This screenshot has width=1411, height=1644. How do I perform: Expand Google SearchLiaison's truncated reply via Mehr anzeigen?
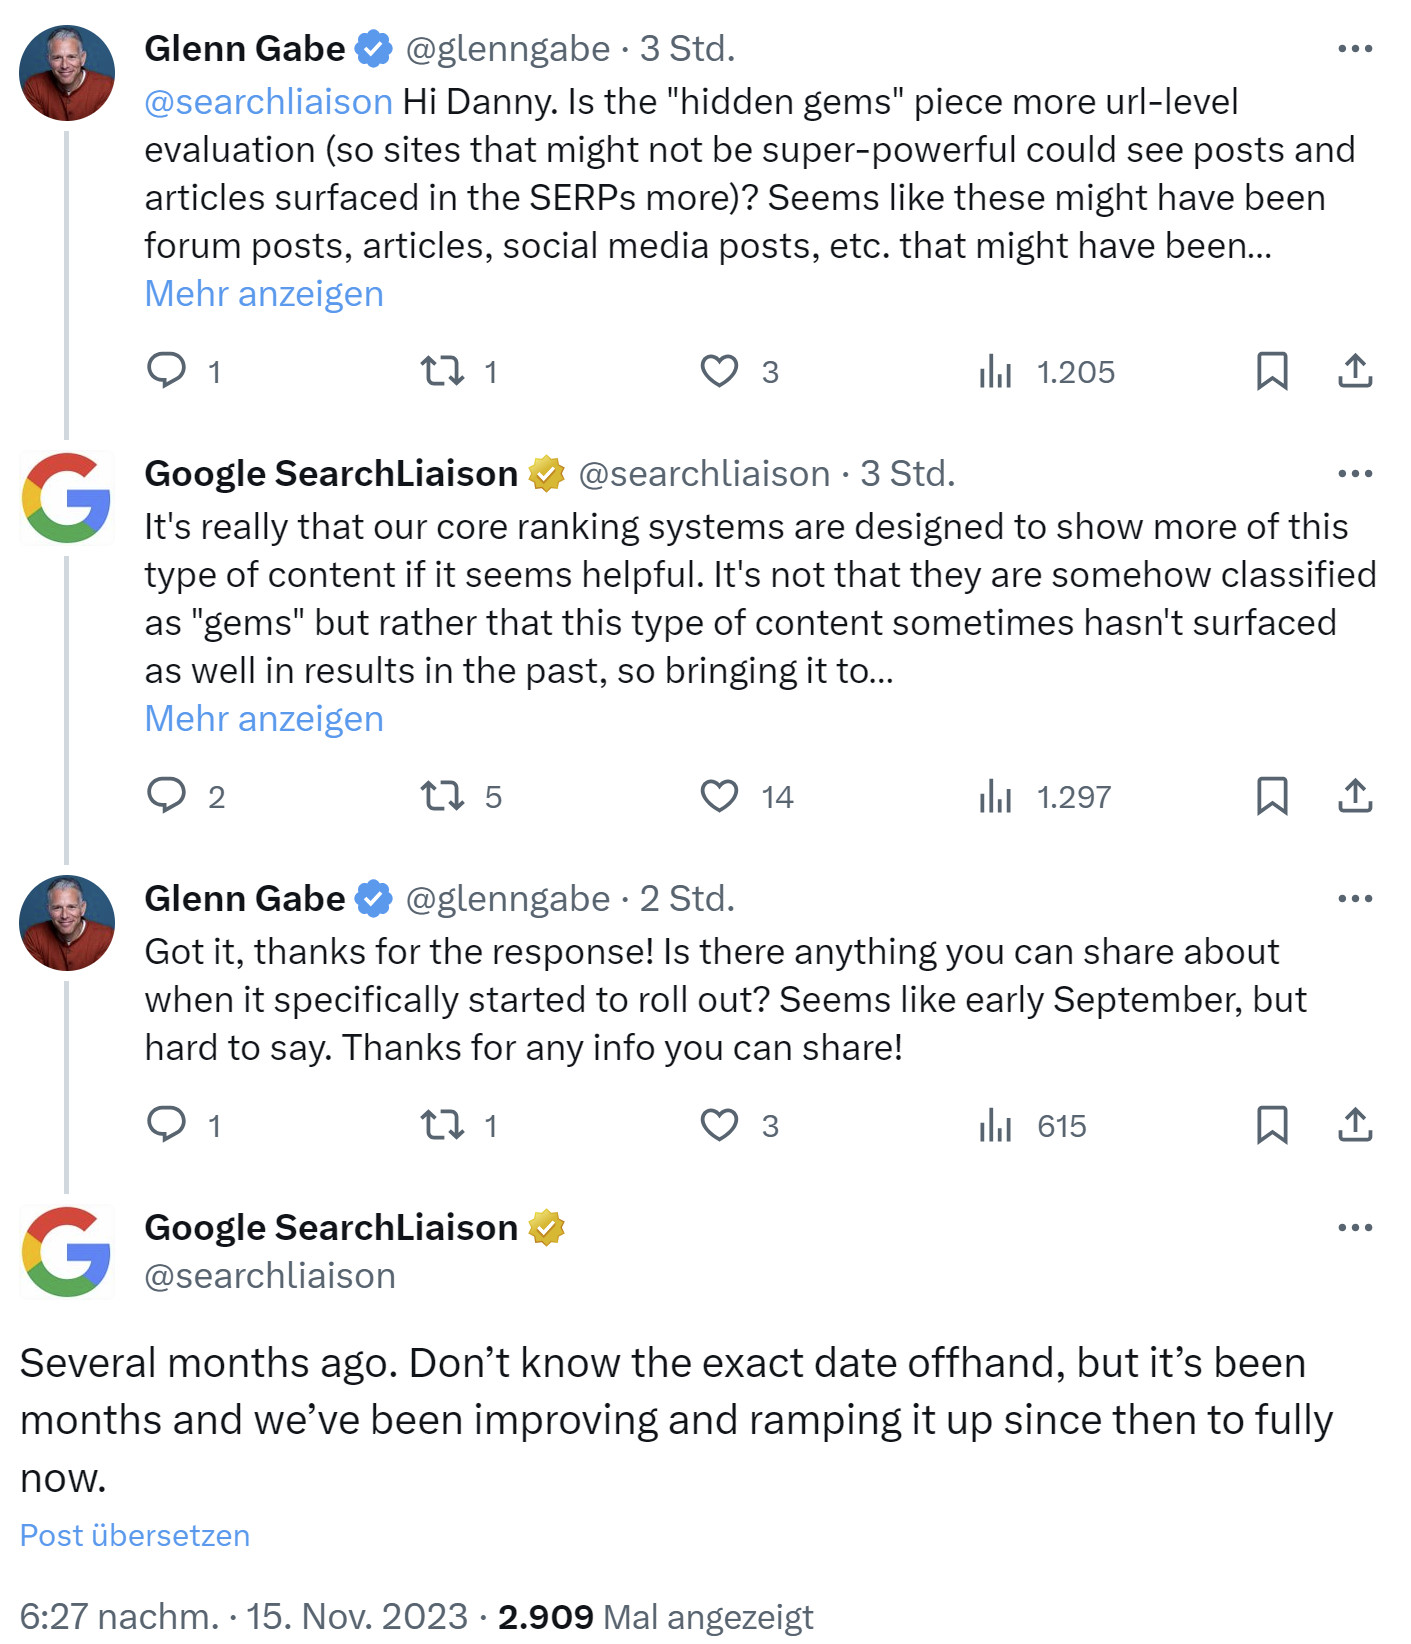click(x=263, y=718)
